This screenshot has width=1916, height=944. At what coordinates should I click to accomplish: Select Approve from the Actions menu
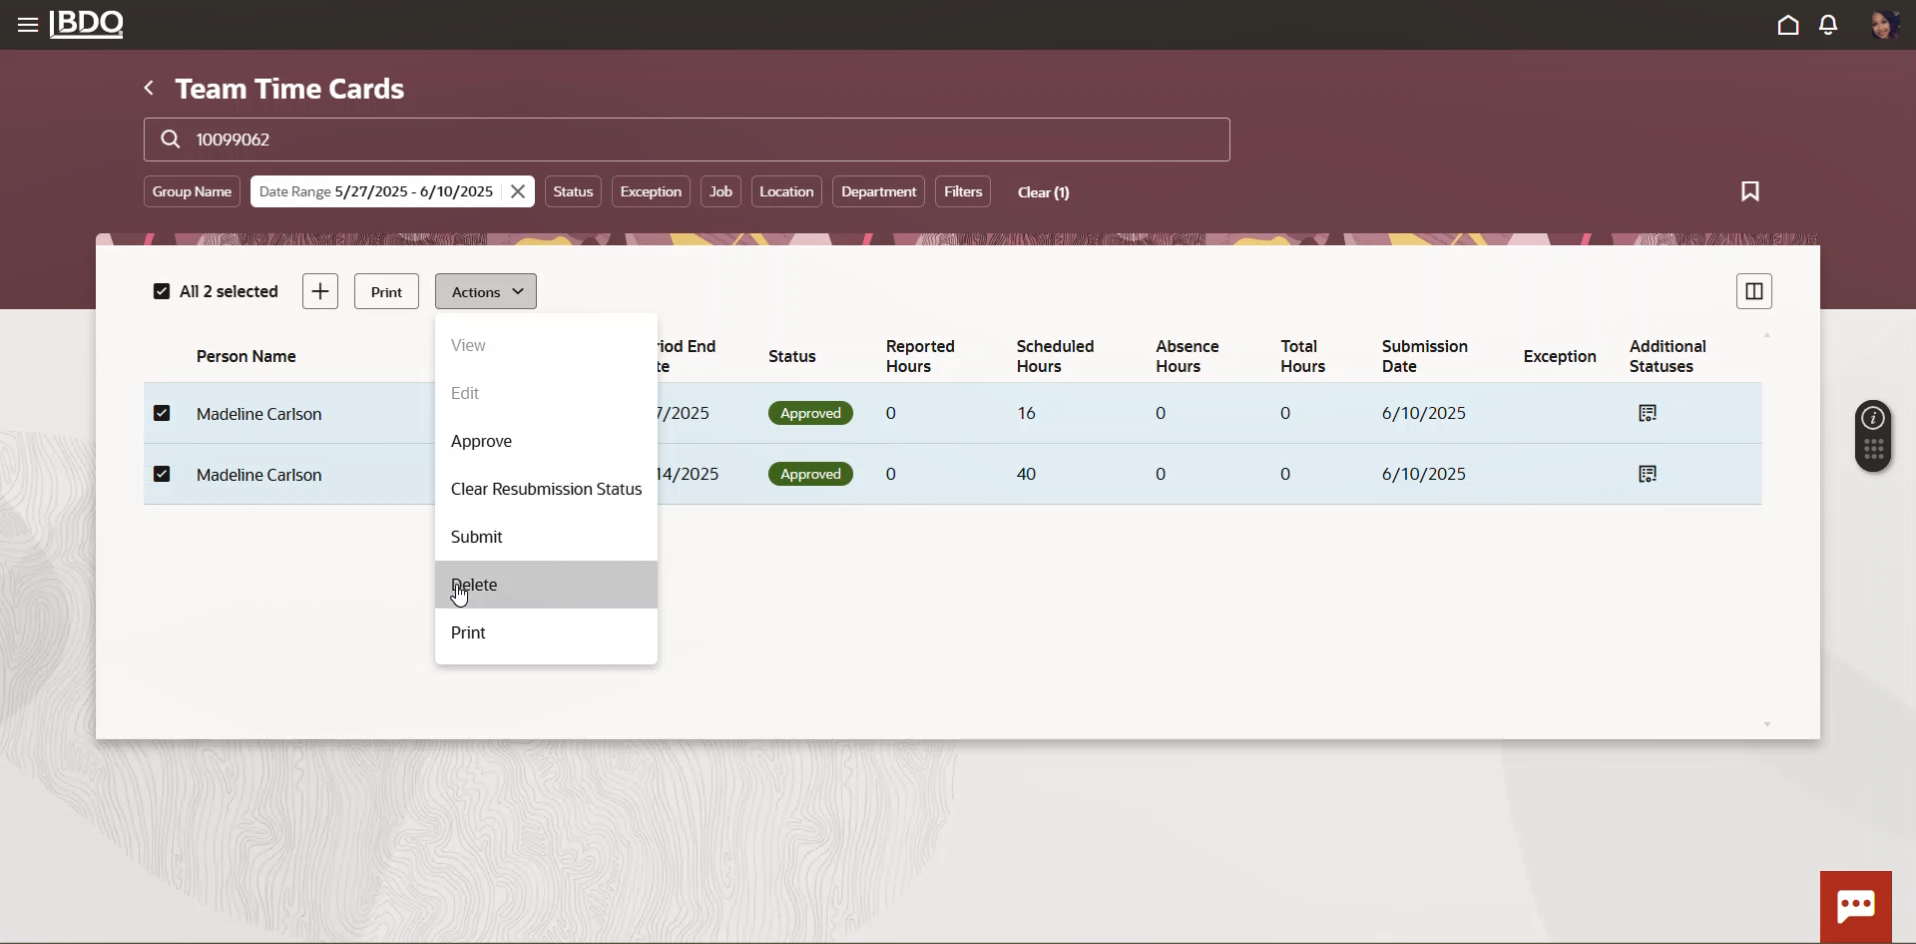pos(546,441)
